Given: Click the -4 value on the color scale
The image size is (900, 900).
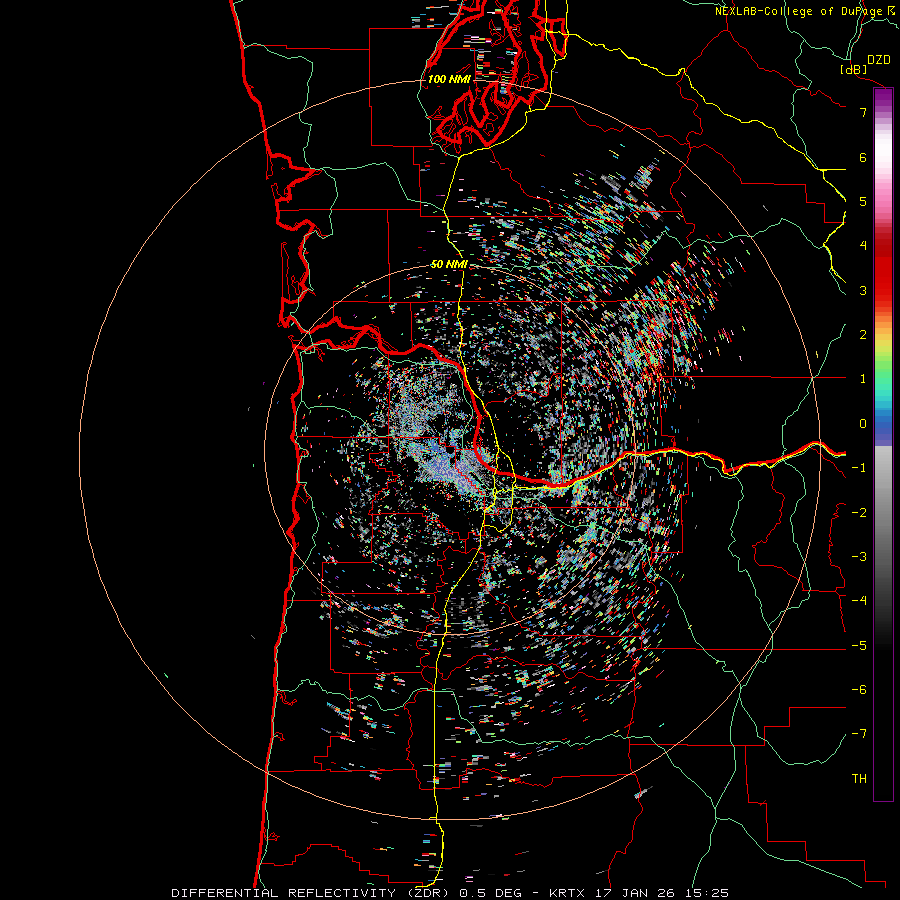Looking at the screenshot, I should pos(859,601).
